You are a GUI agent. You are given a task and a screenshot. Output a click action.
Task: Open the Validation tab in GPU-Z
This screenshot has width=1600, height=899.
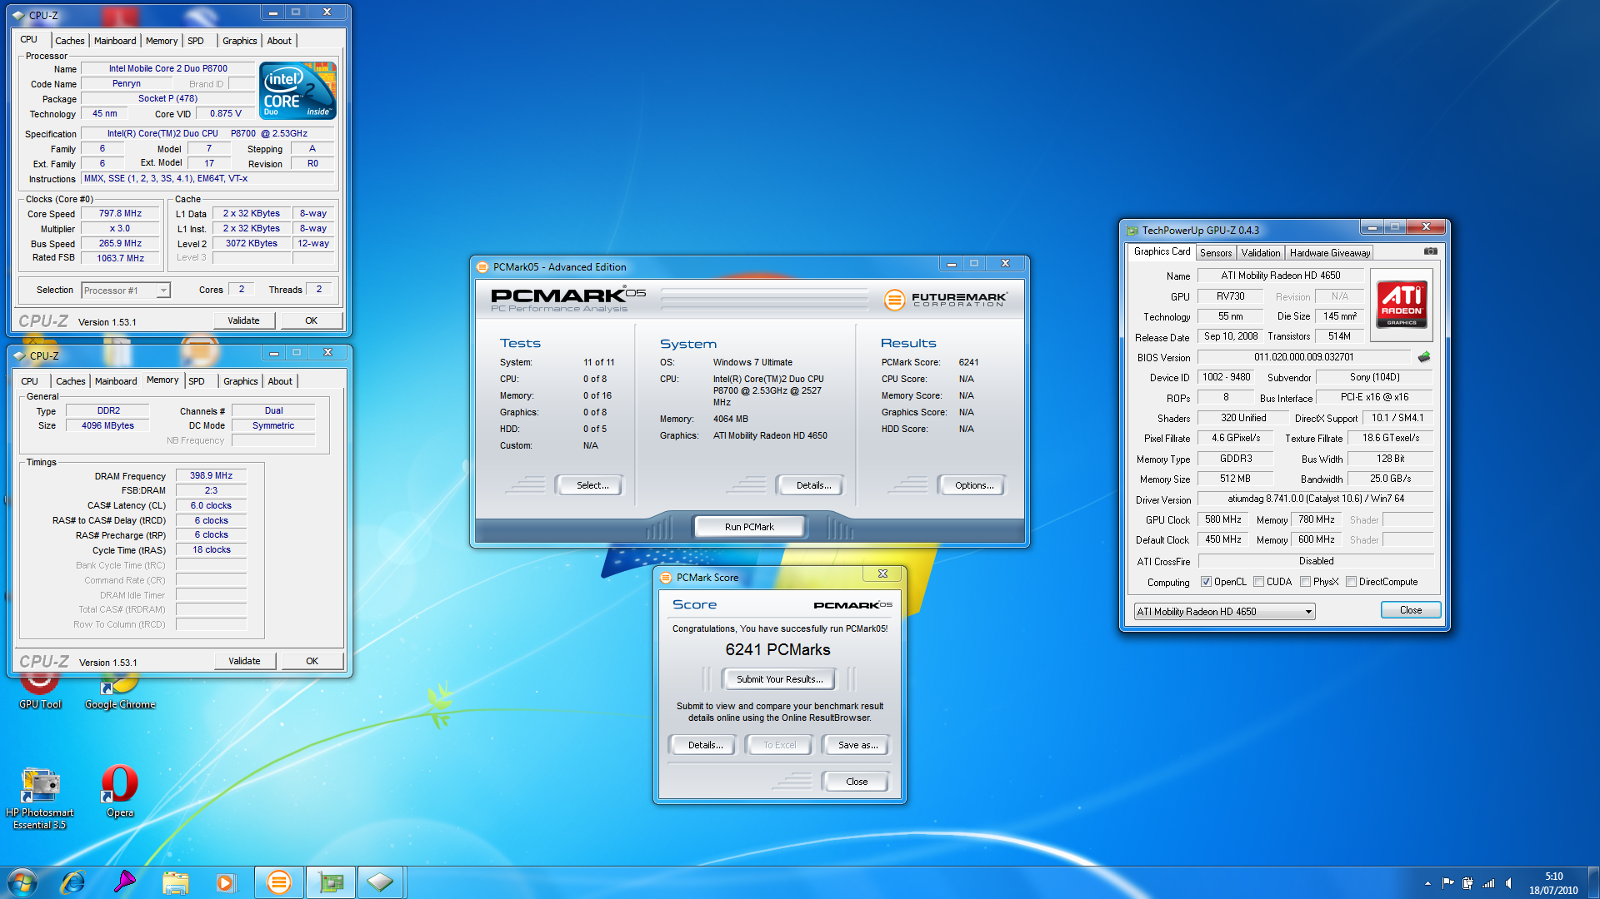tap(1260, 253)
